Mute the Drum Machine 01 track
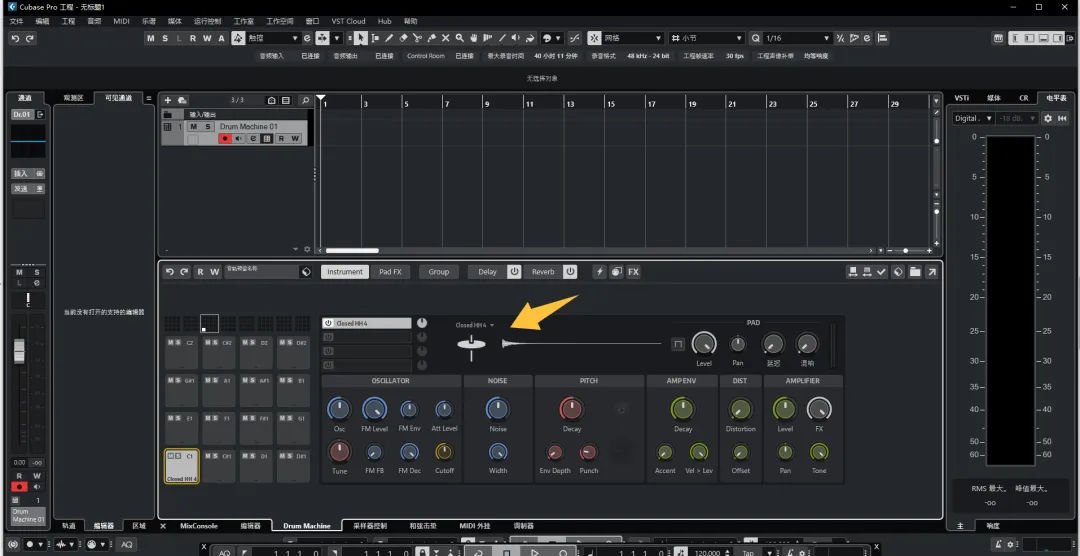 (194, 127)
